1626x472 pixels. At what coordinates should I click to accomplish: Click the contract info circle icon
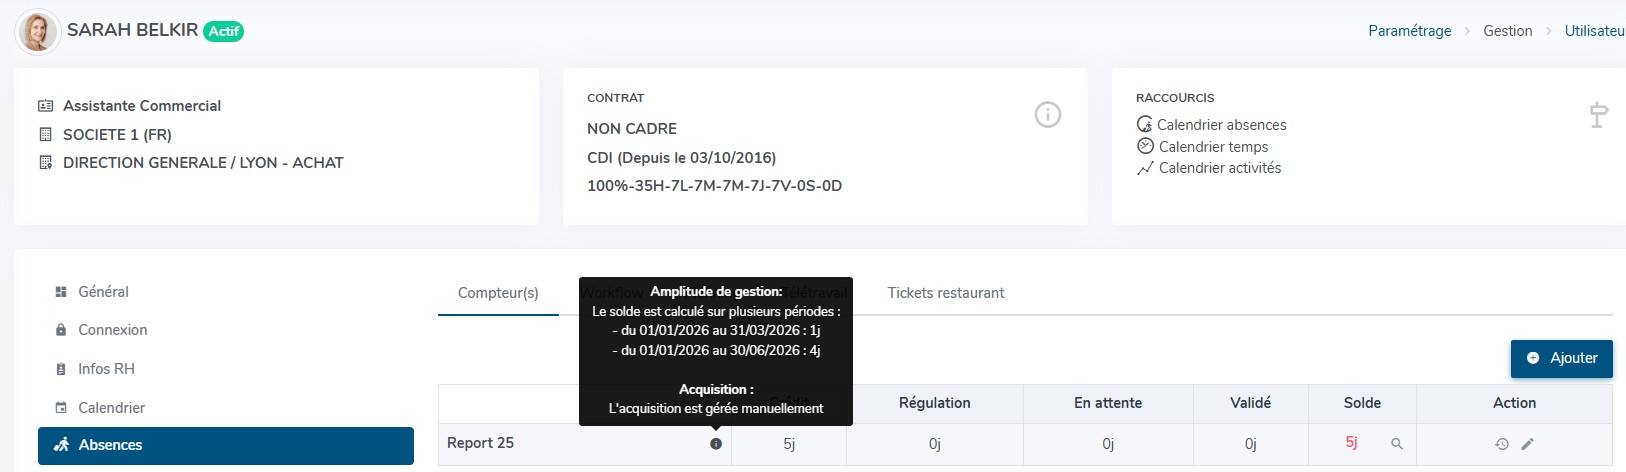tap(1047, 115)
